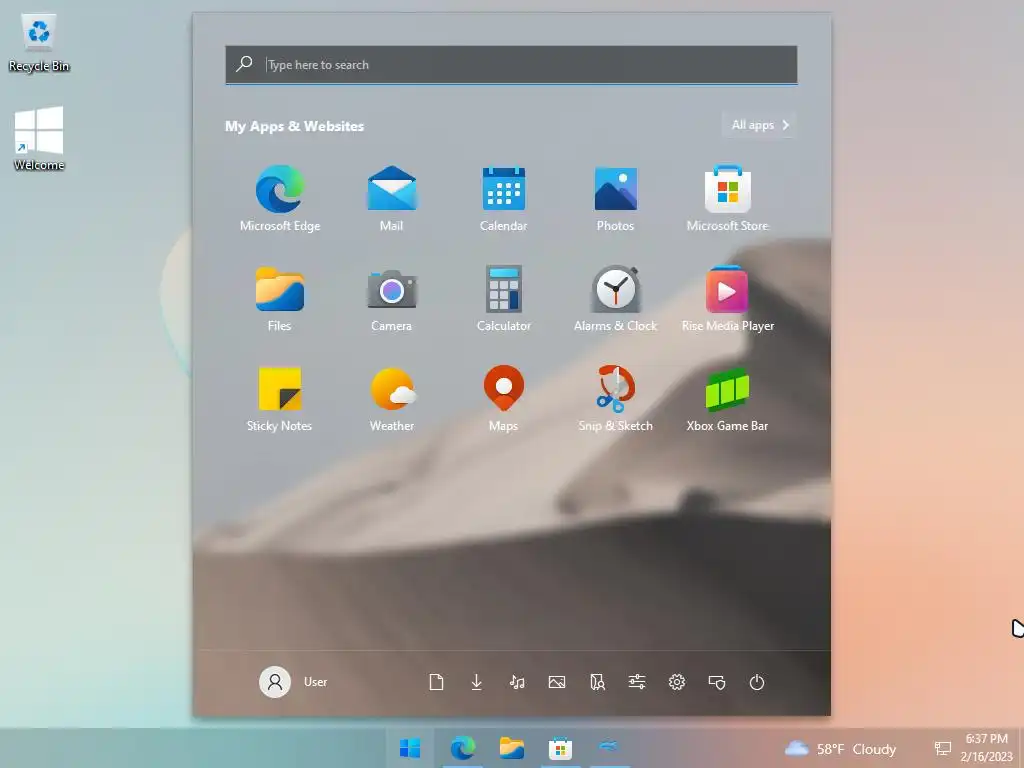Viewport: 1024px width, 768px height.
Task: Open Microsoft Edge from Start menu
Action: (280, 198)
